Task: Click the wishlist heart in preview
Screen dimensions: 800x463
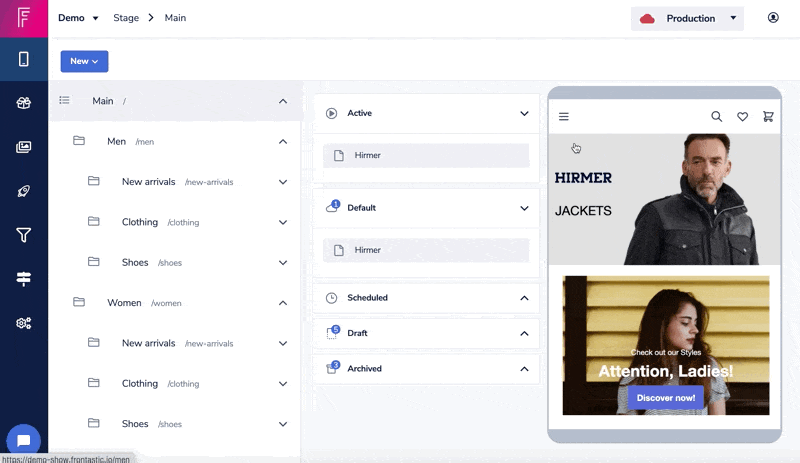Action: pyautogui.click(x=742, y=117)
